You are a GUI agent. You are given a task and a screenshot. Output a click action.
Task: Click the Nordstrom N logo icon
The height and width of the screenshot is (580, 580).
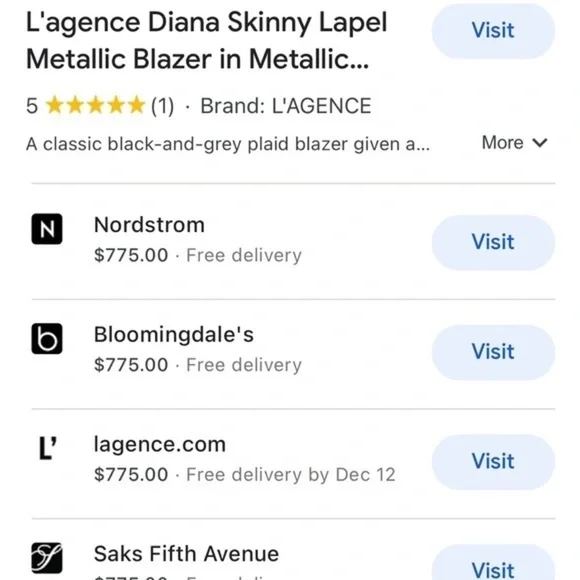point(47,229)
